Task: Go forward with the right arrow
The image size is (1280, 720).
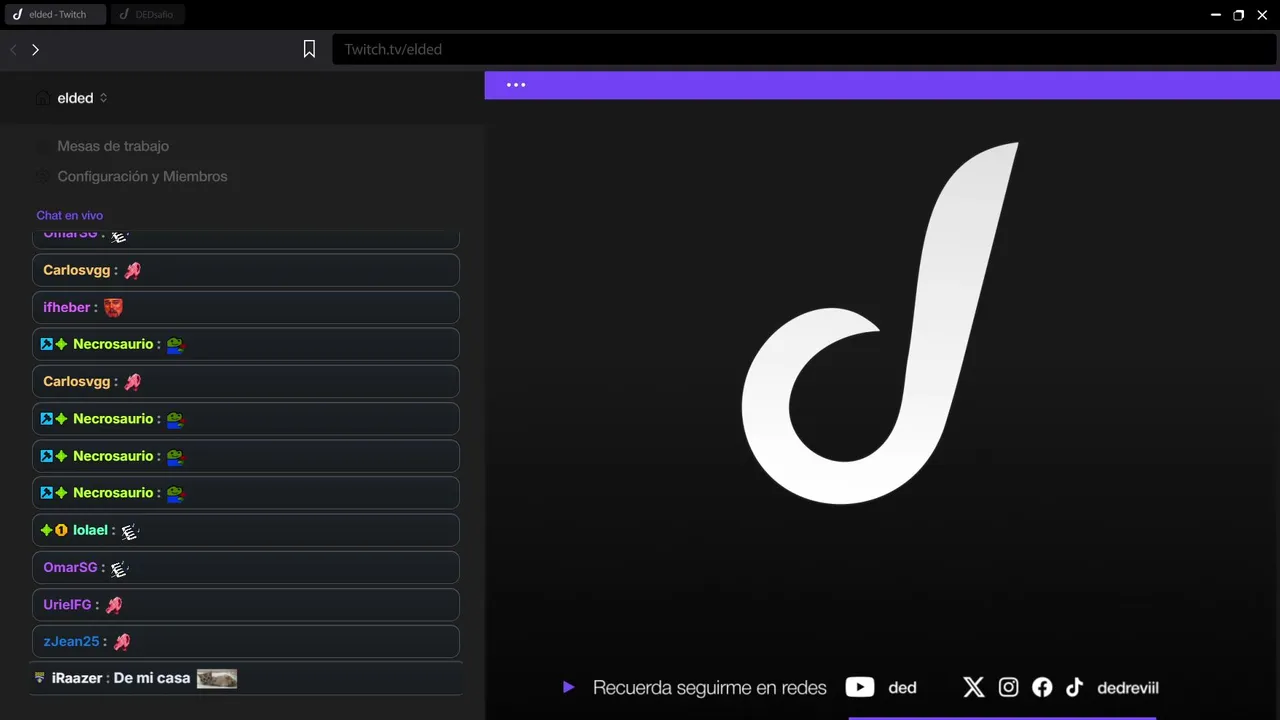Action: coord(35,49)
